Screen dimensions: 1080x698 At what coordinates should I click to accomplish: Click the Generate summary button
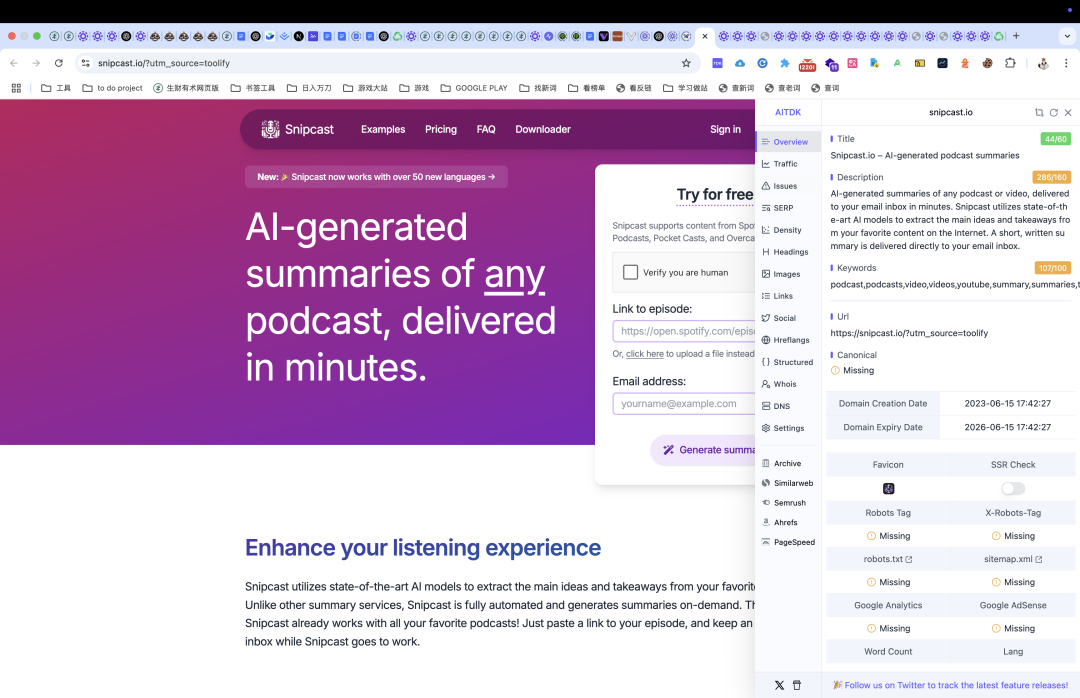[703, 450]
